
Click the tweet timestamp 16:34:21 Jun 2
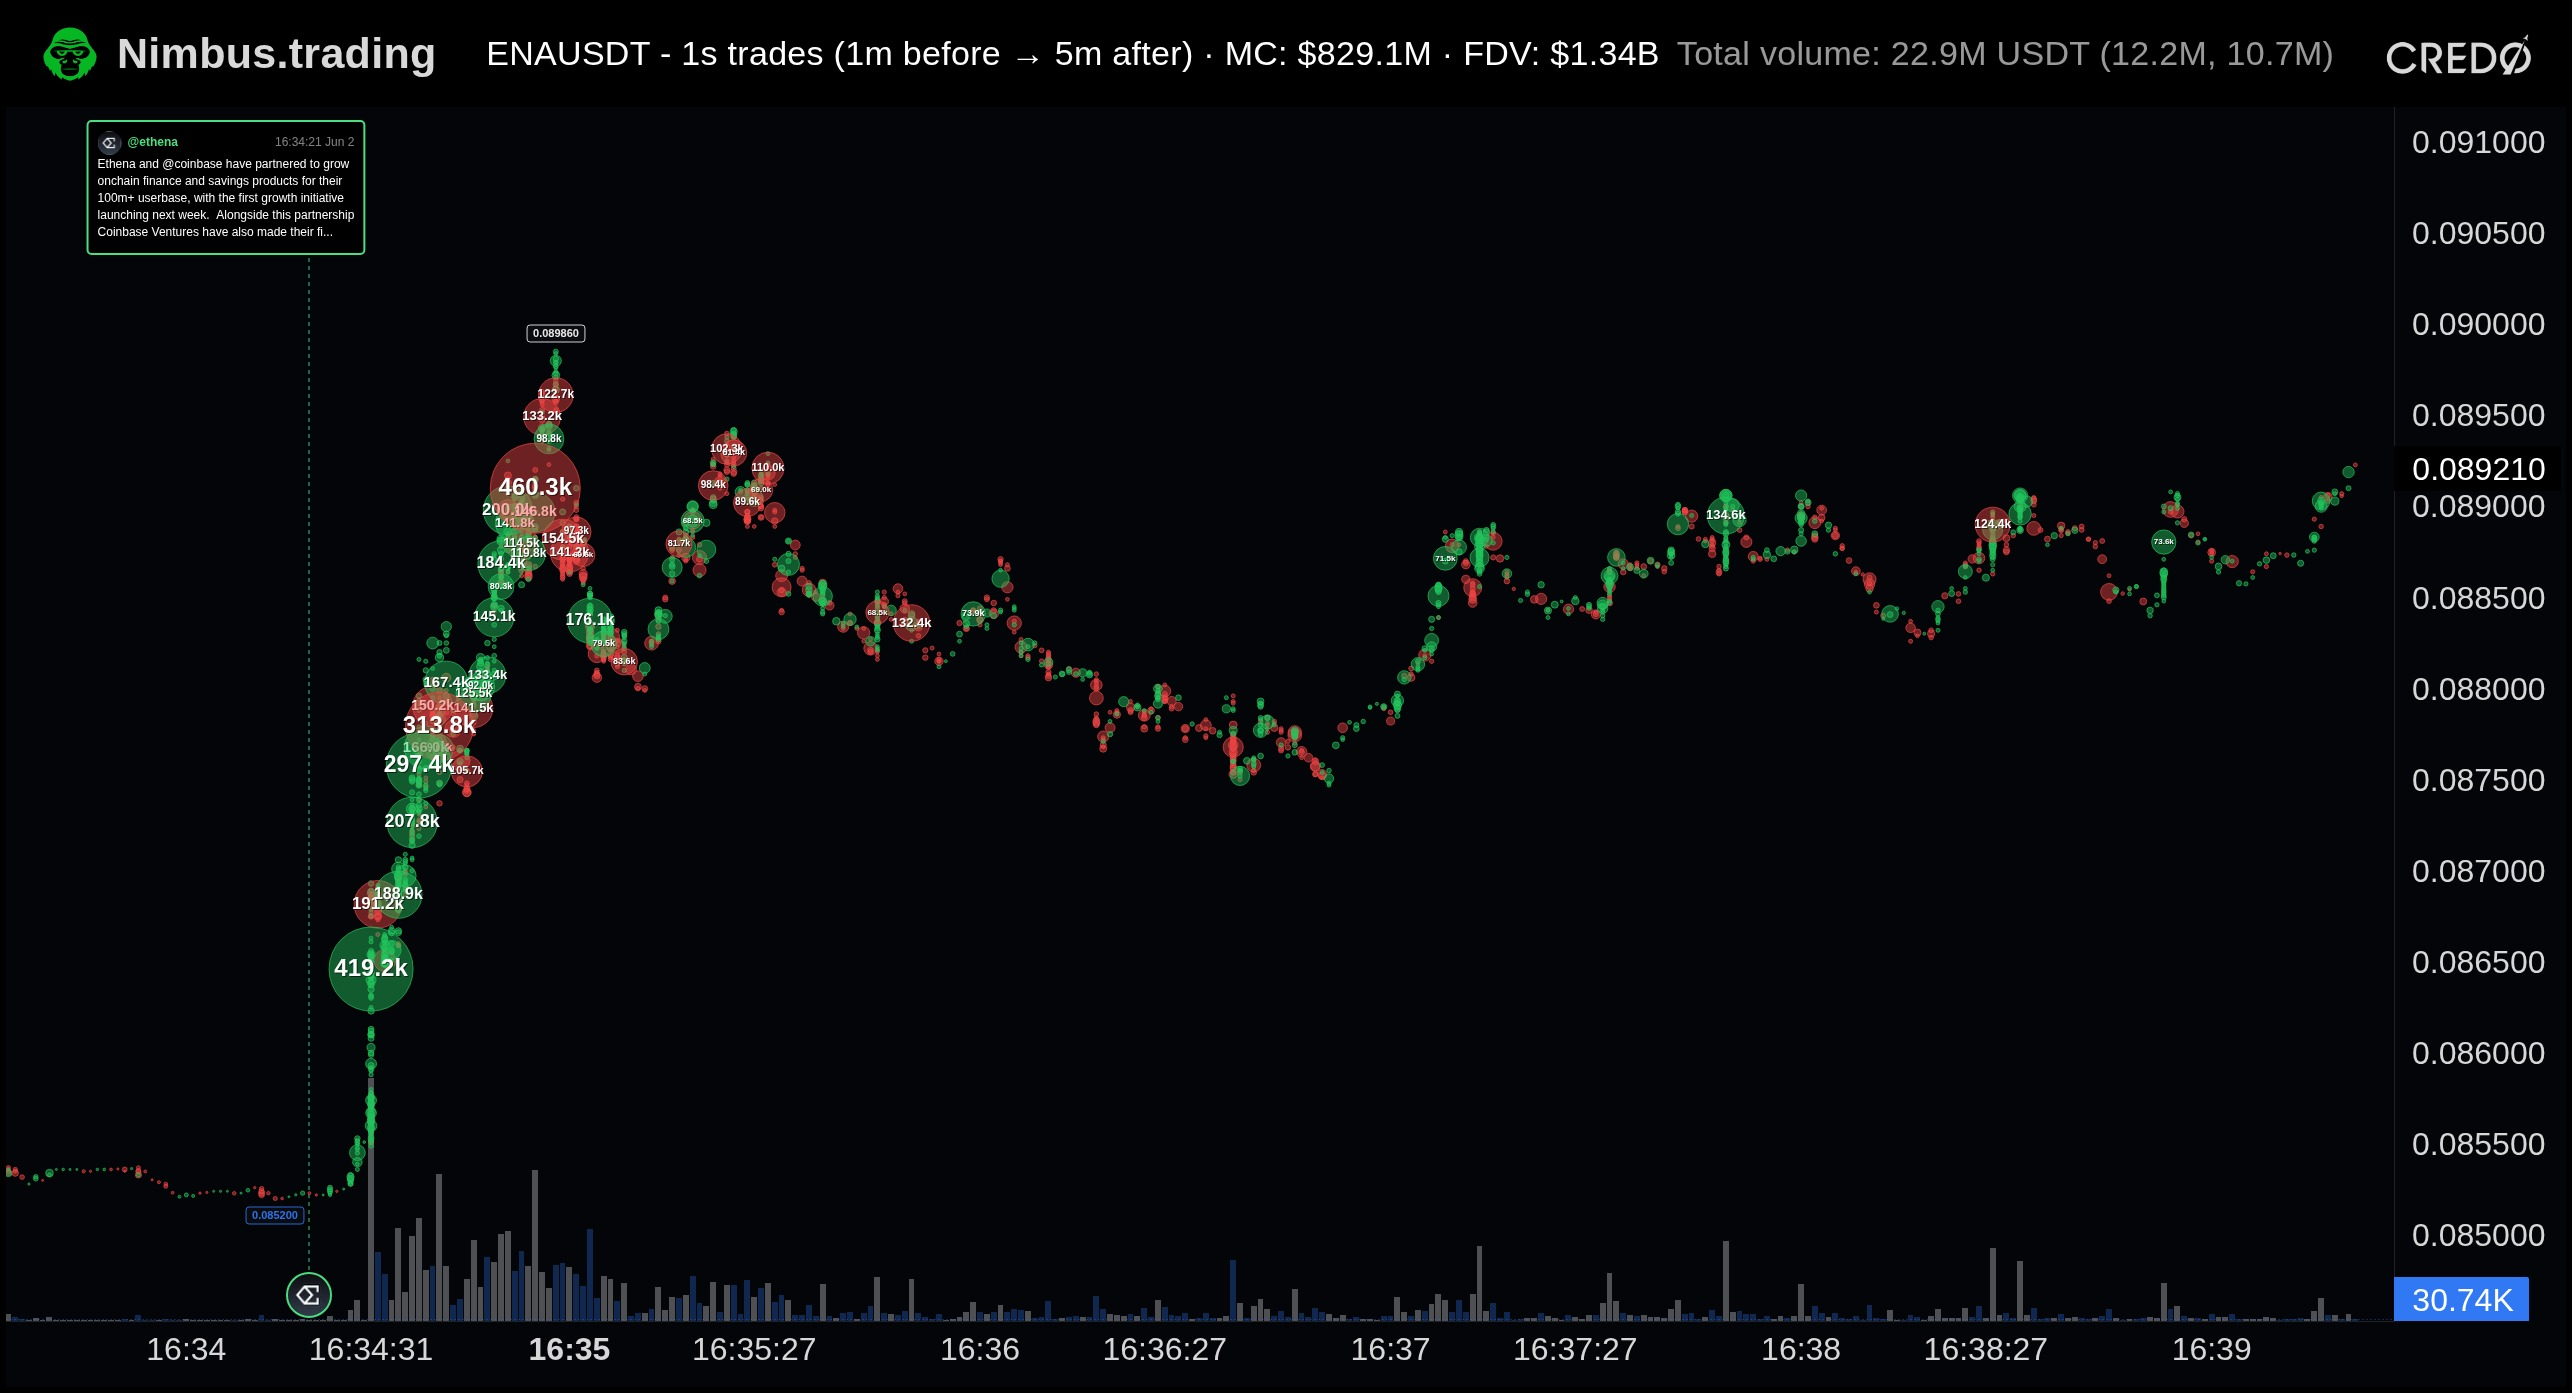coord(314,142)
